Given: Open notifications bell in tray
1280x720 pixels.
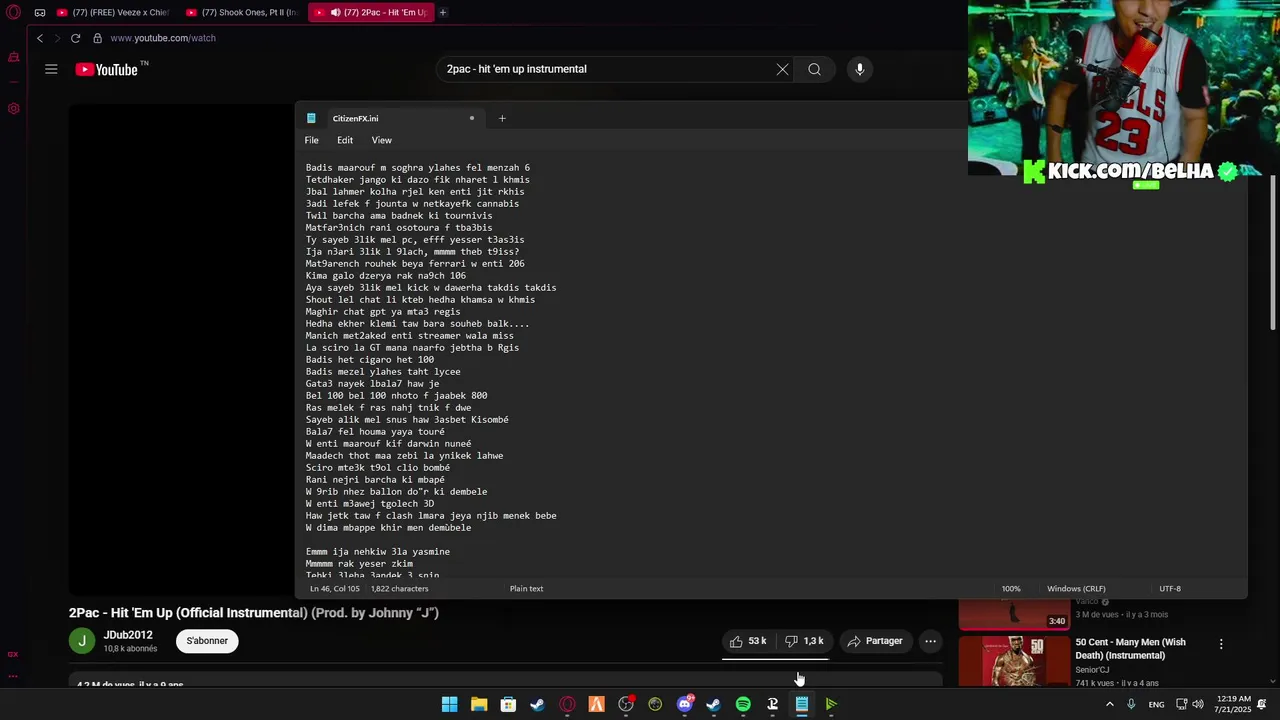Looking at the screenshot, I should pyautogui.click(x=1262, y=704).
